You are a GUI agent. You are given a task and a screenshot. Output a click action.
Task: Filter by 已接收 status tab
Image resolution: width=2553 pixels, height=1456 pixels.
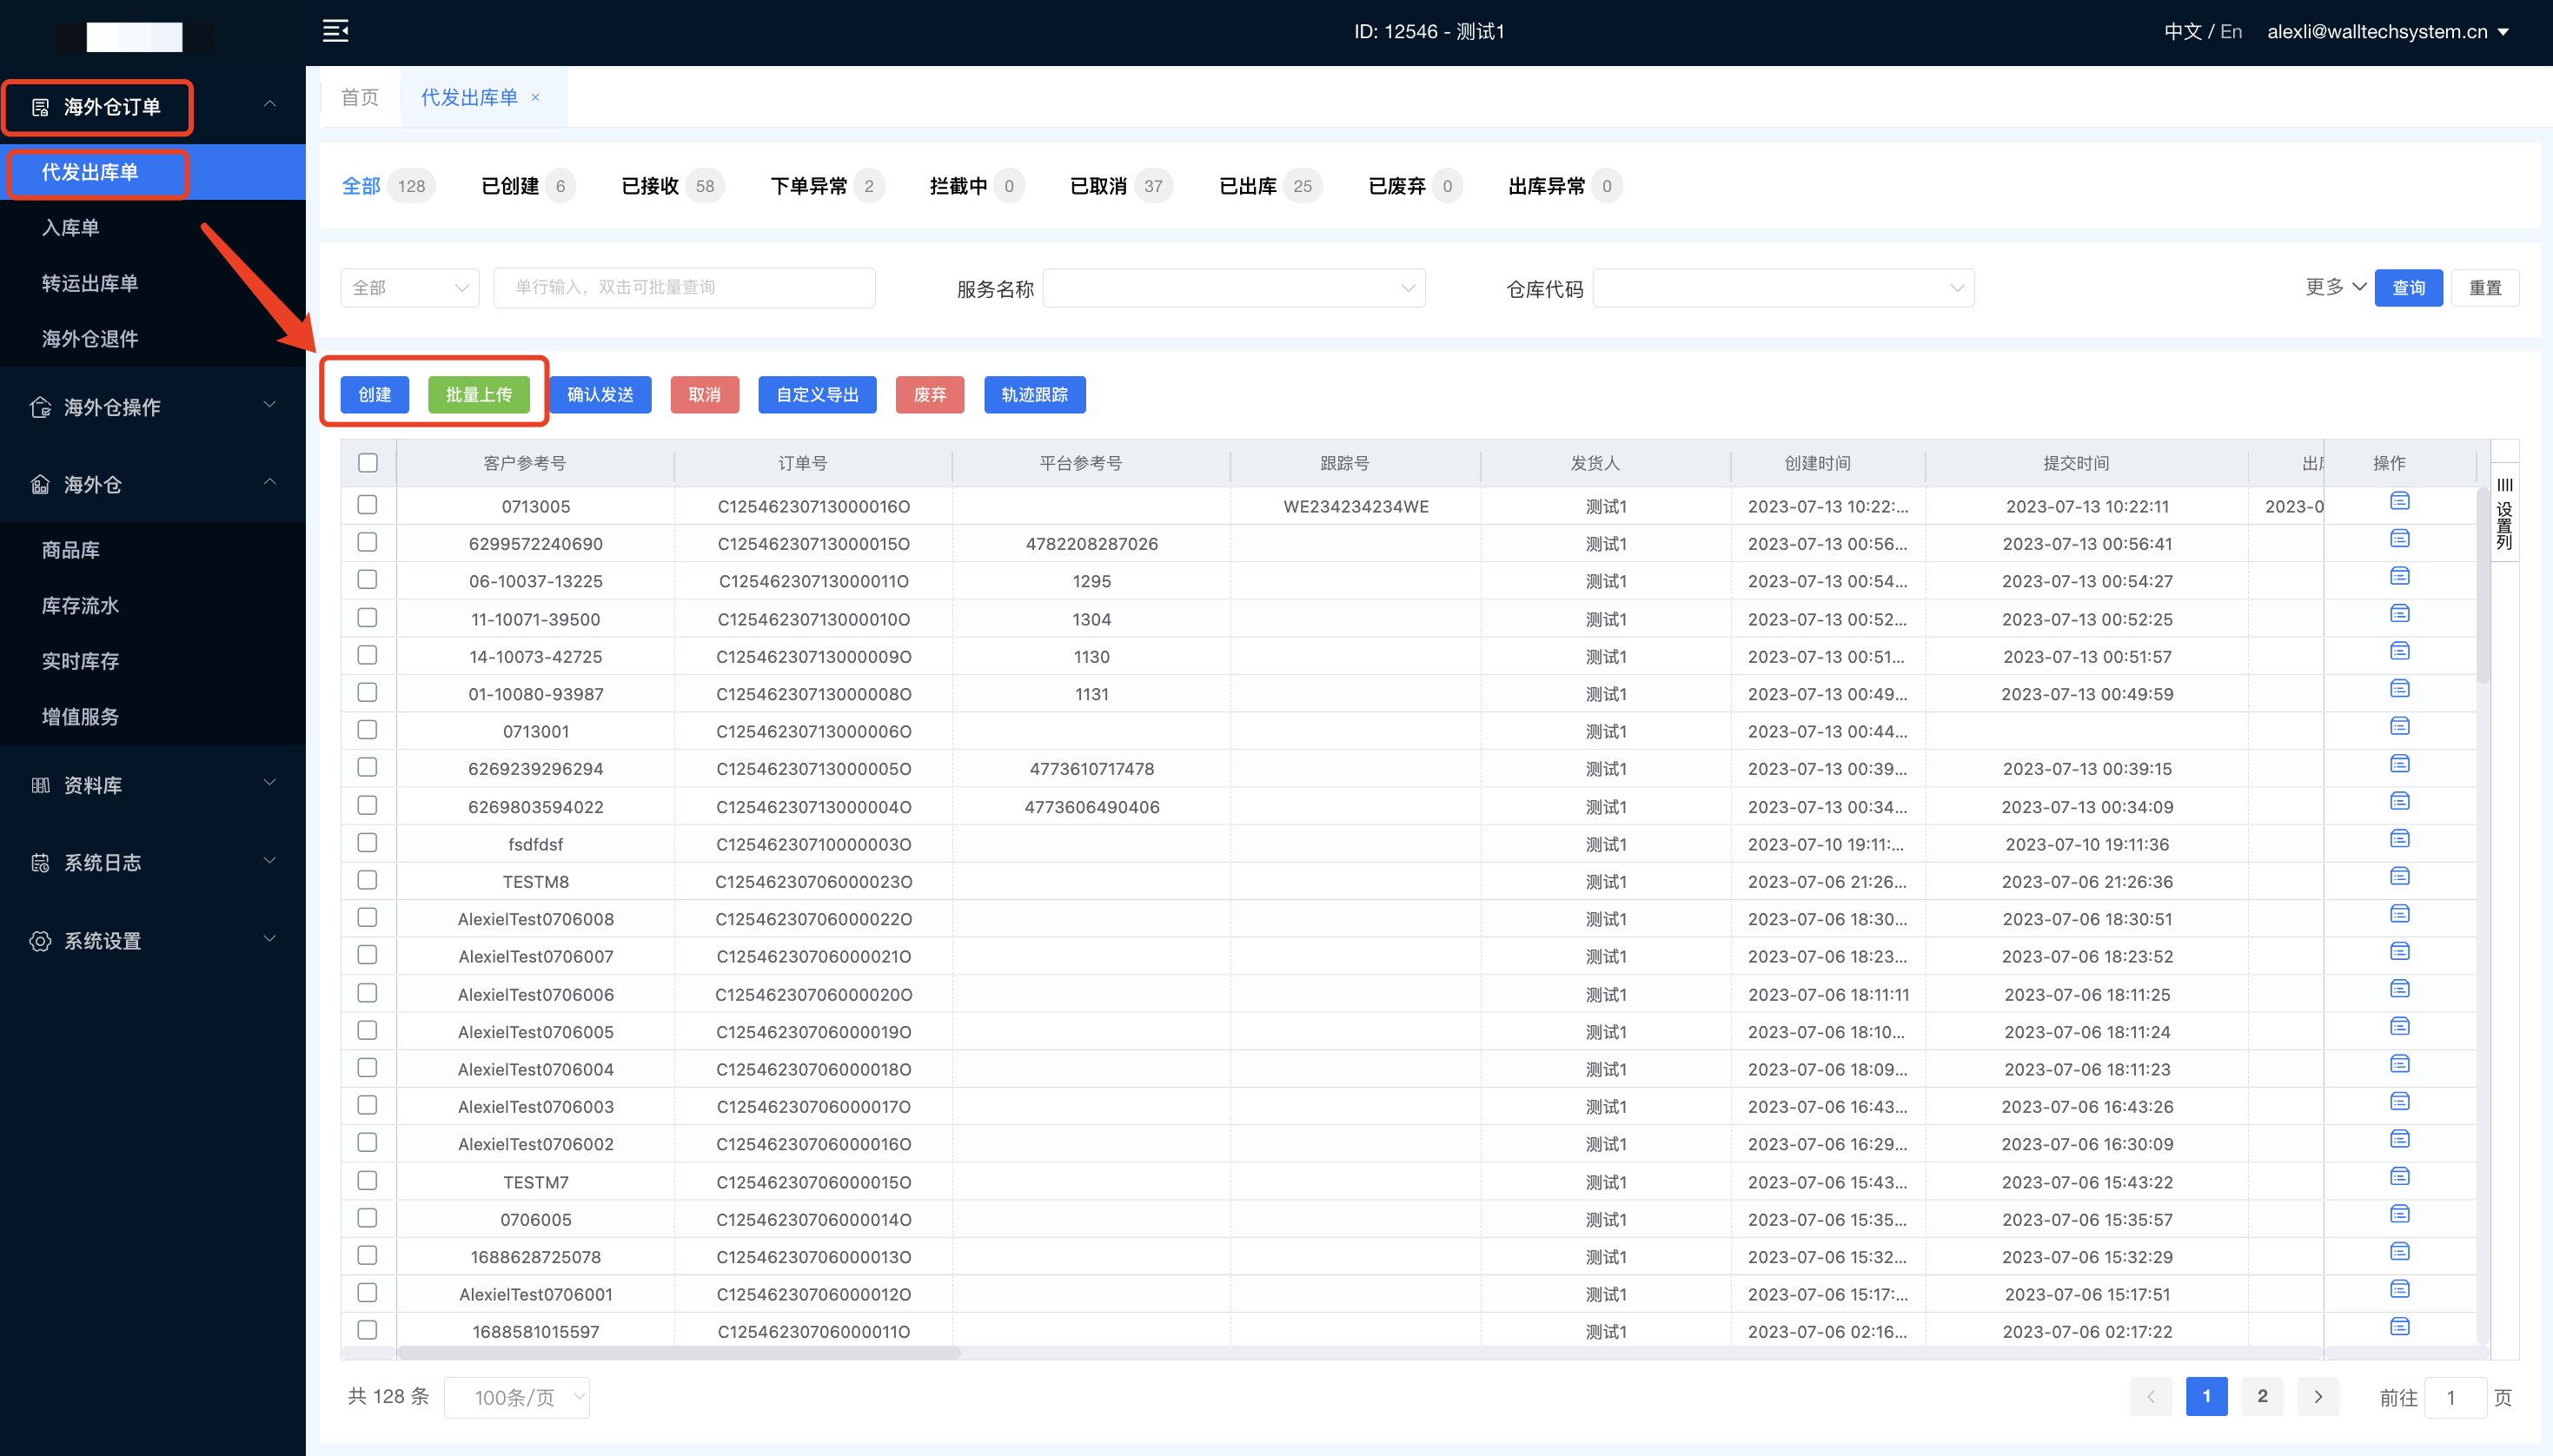click(673, 186)
